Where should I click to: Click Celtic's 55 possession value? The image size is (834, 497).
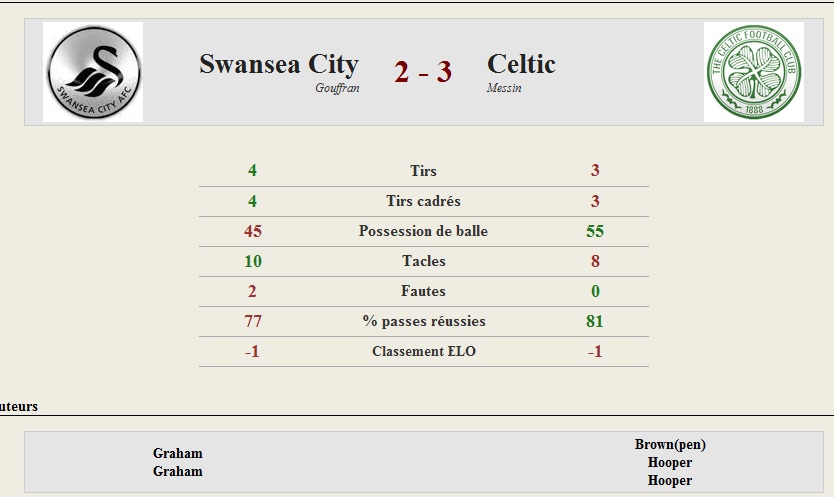(x=595, y=231)
